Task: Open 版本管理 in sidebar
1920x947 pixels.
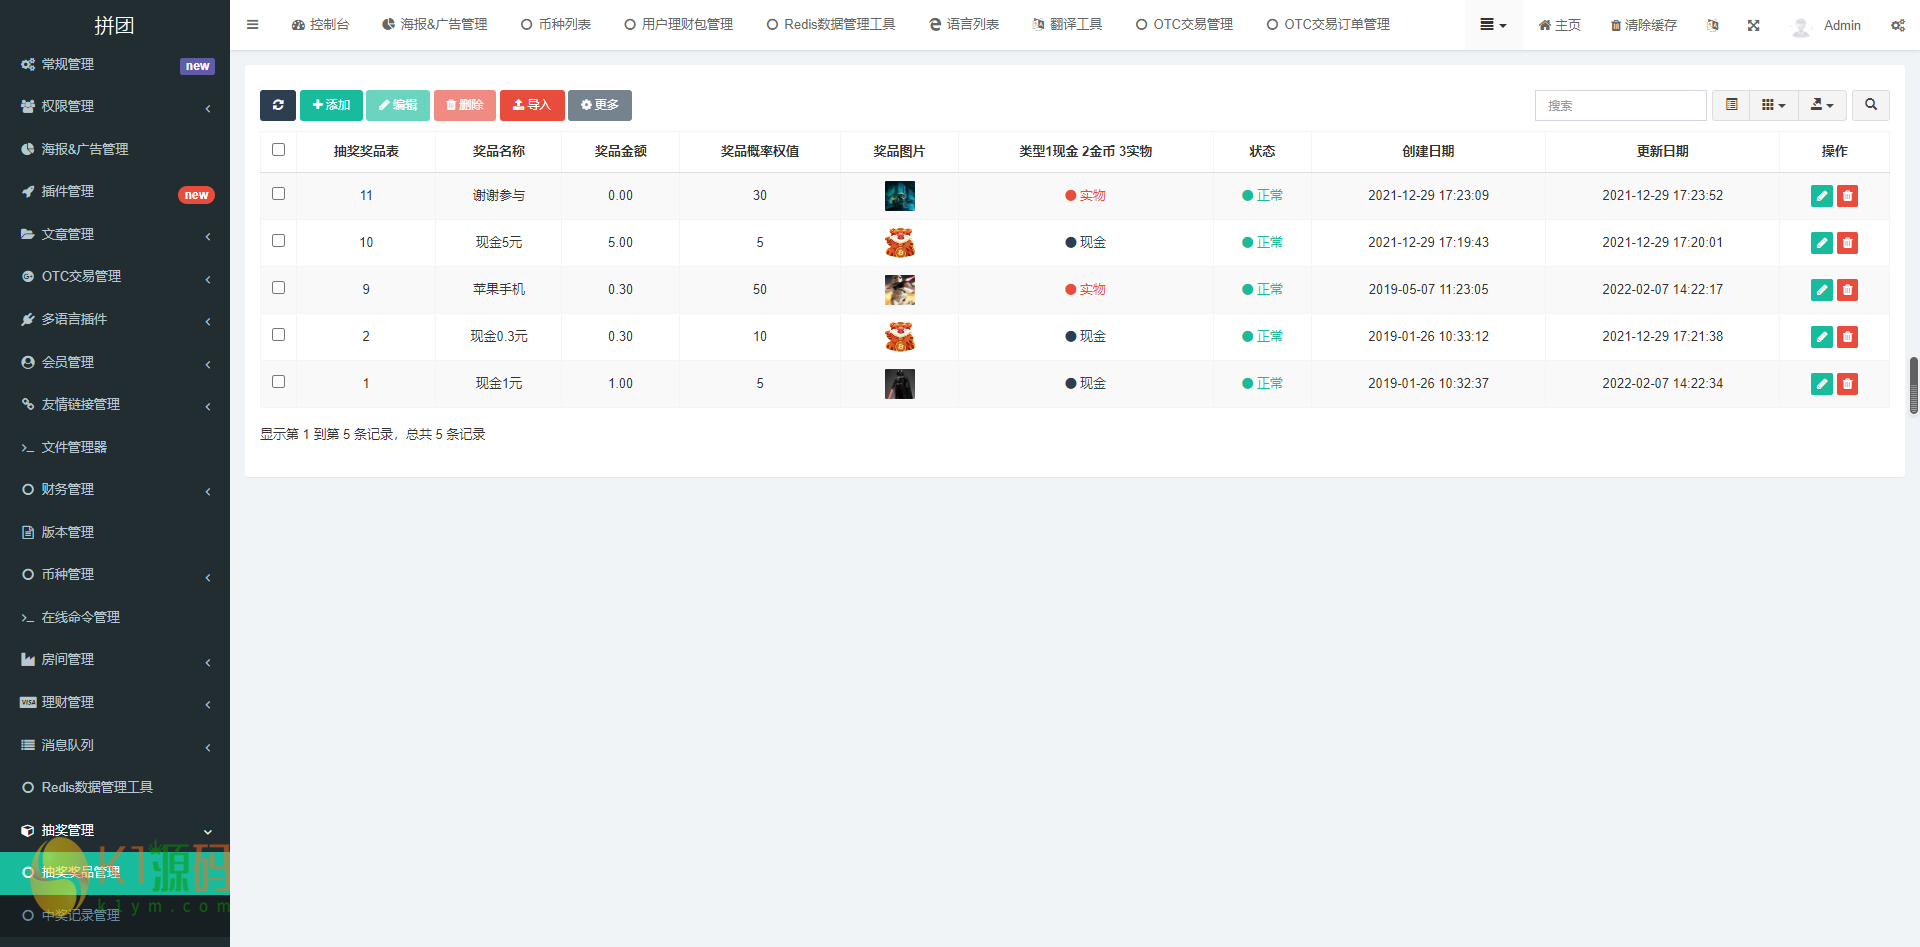Action: [115, 532]
